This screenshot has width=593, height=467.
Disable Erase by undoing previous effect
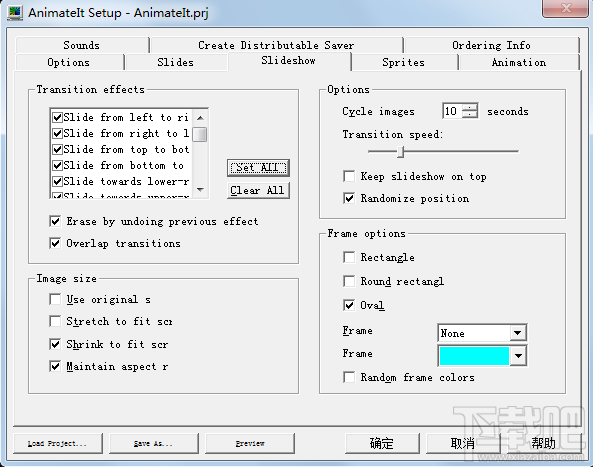[55, 221]
